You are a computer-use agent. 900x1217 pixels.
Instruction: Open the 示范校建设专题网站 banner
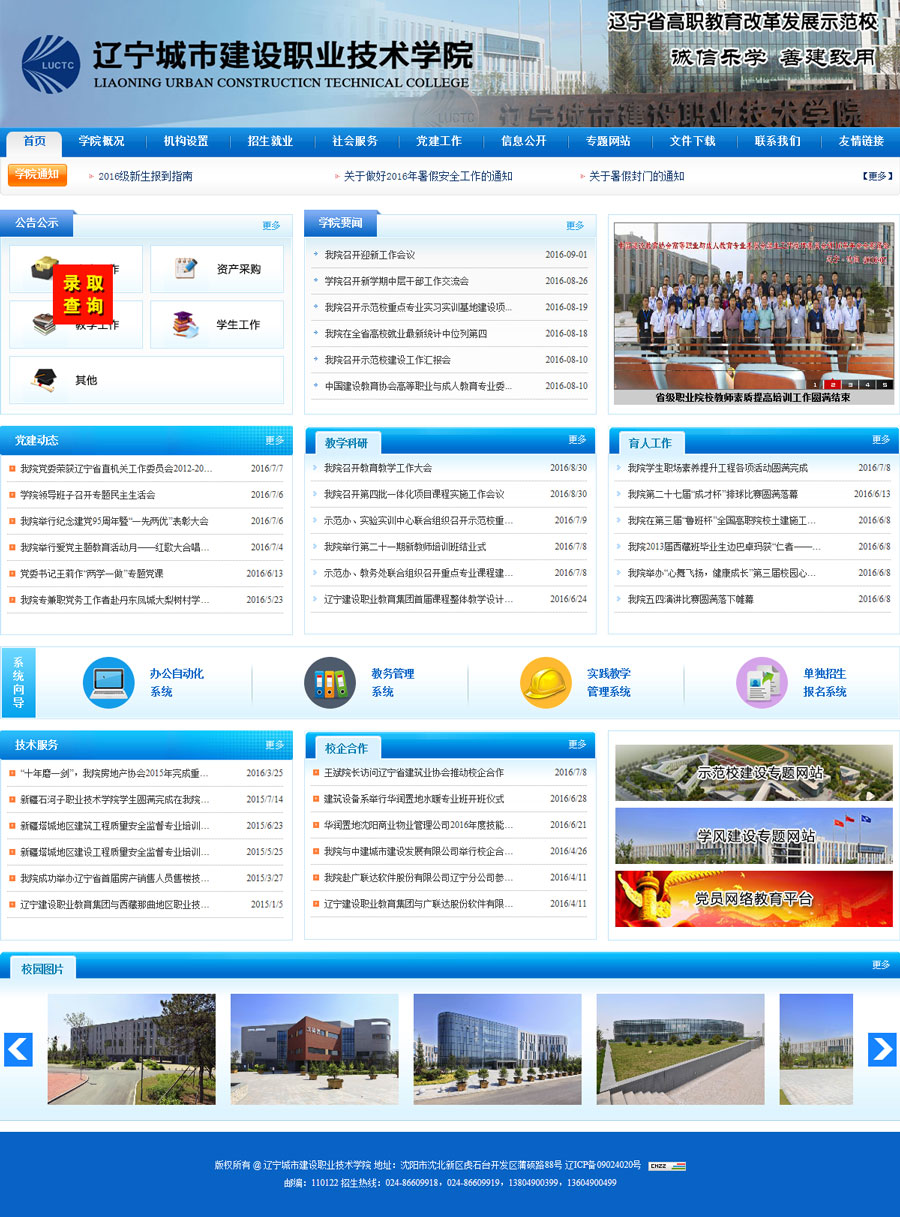[x=754, y=773]
